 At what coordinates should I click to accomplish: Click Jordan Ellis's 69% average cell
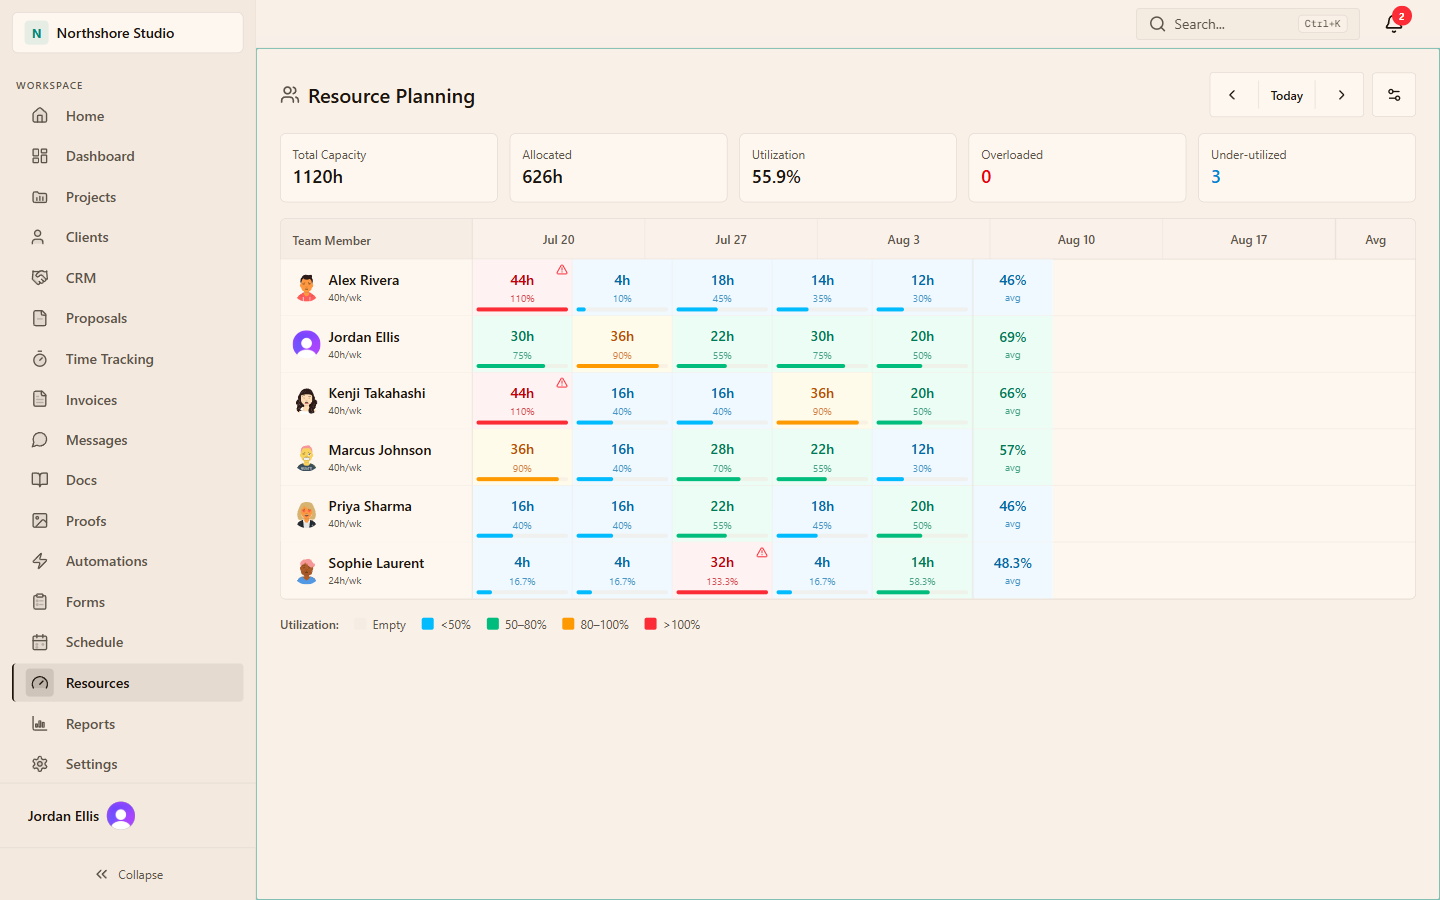[1012, 345]
